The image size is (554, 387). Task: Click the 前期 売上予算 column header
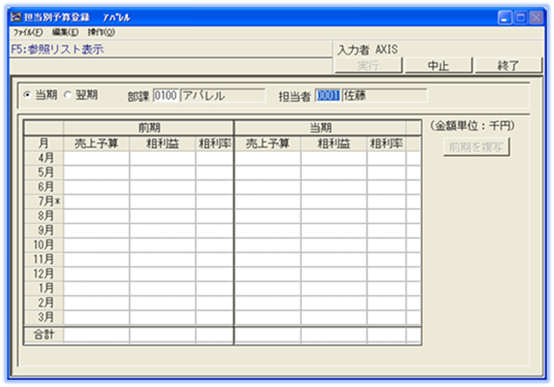(96, 143)
